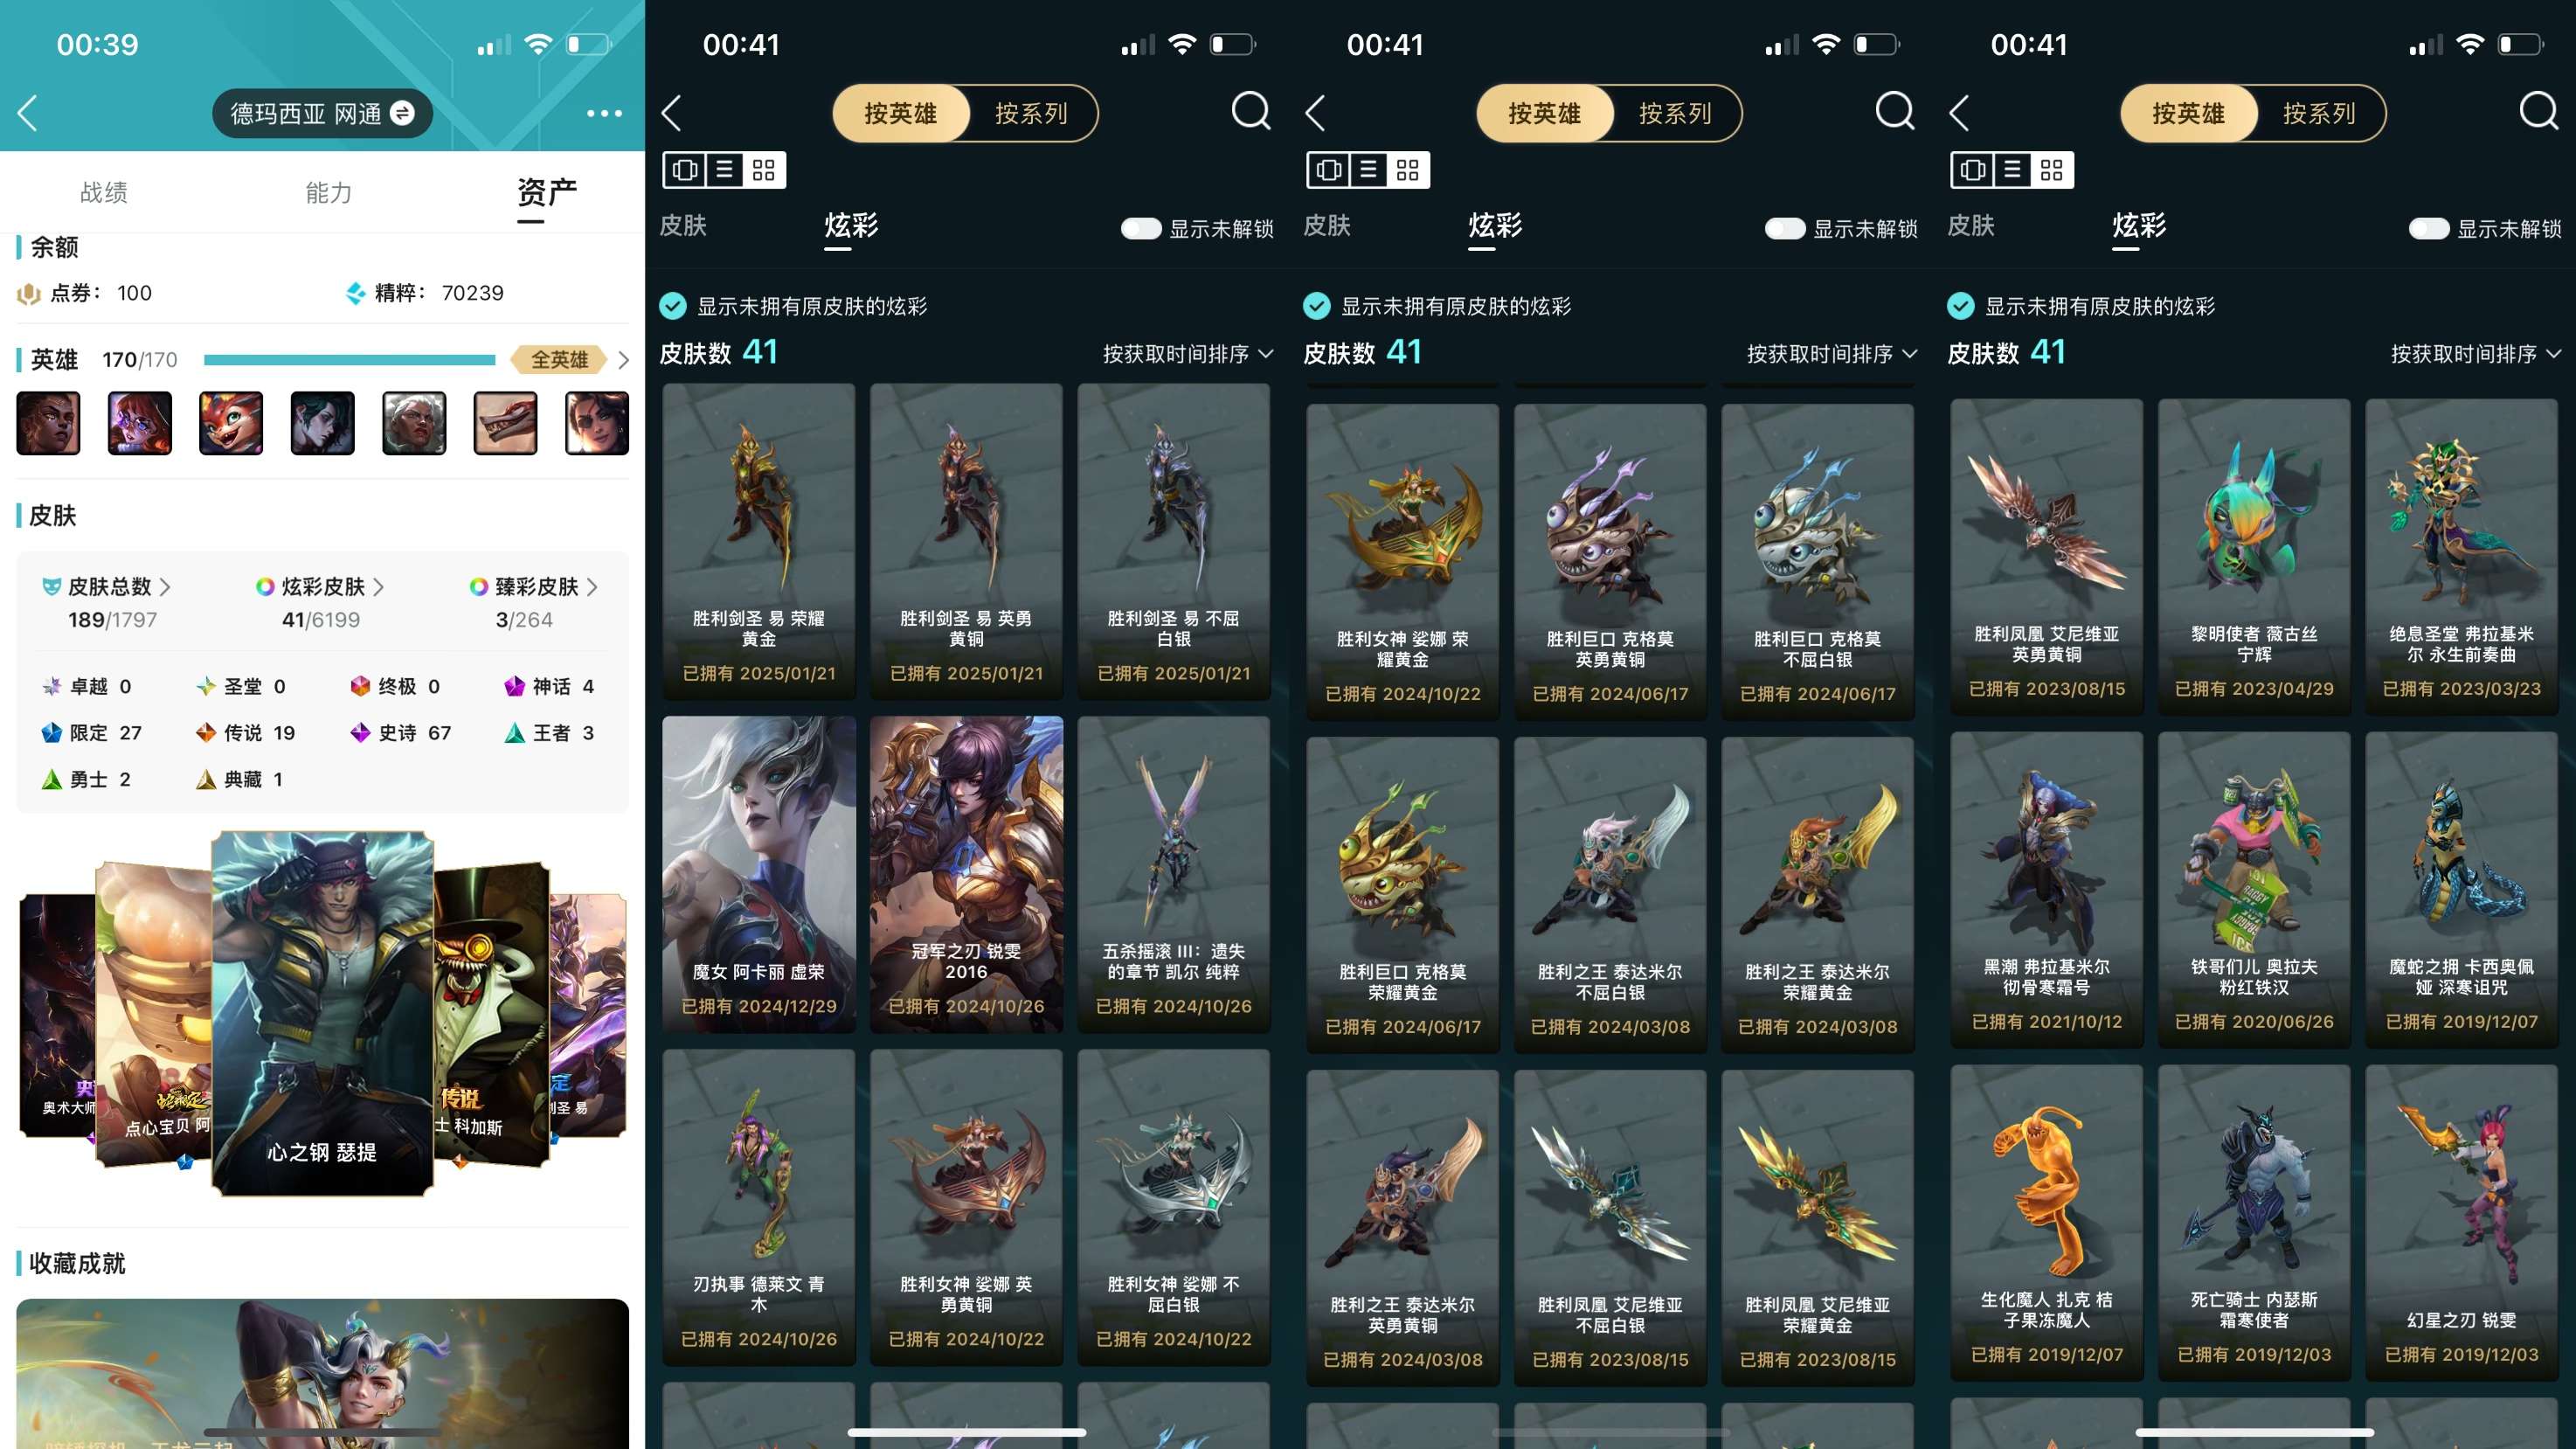Open the 按获取时间排序 sort dropdown in the rightmost panel

tap(2475, 354)
